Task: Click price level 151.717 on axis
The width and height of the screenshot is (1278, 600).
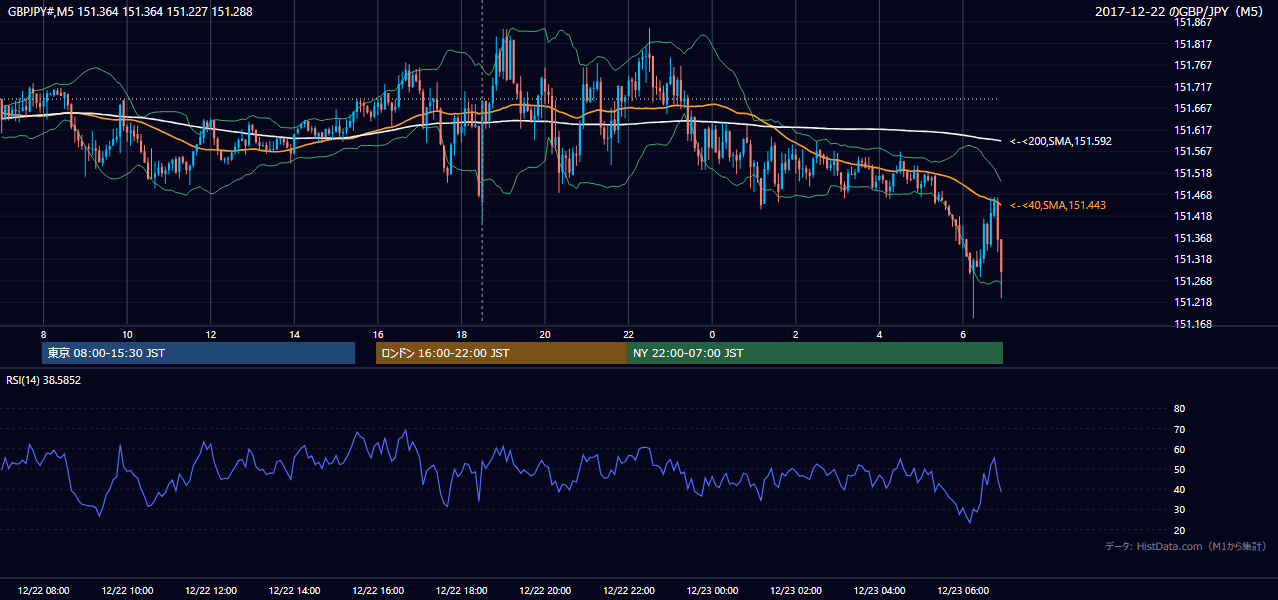Action: point(1193,87)
